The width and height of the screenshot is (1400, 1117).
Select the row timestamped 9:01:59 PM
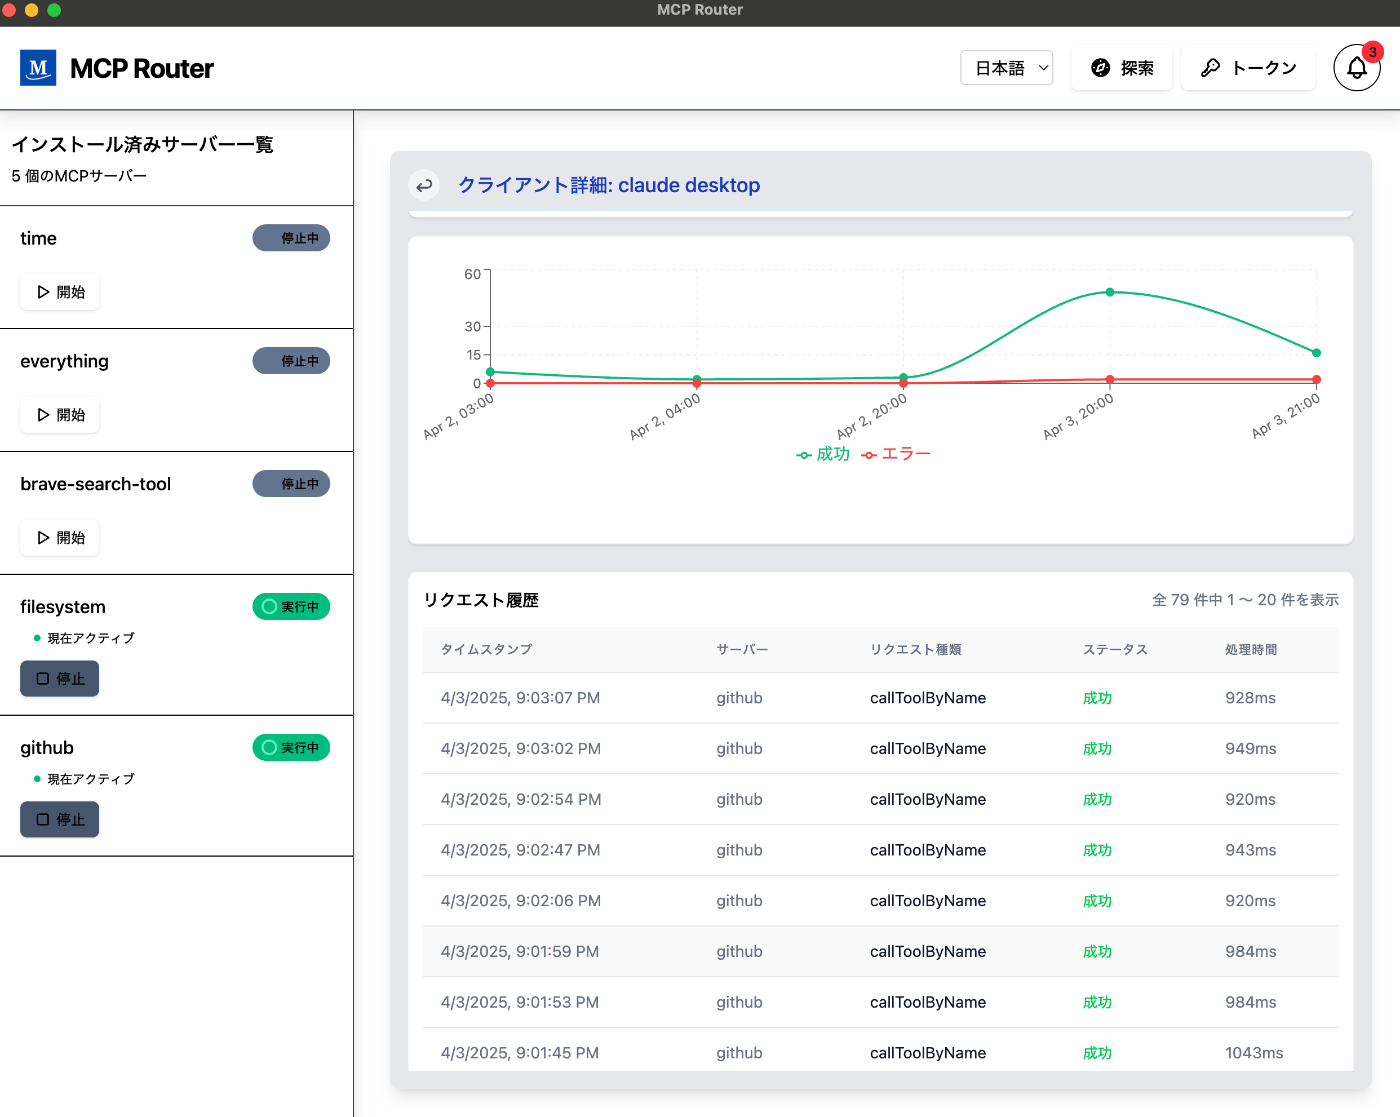coord(881,952)
